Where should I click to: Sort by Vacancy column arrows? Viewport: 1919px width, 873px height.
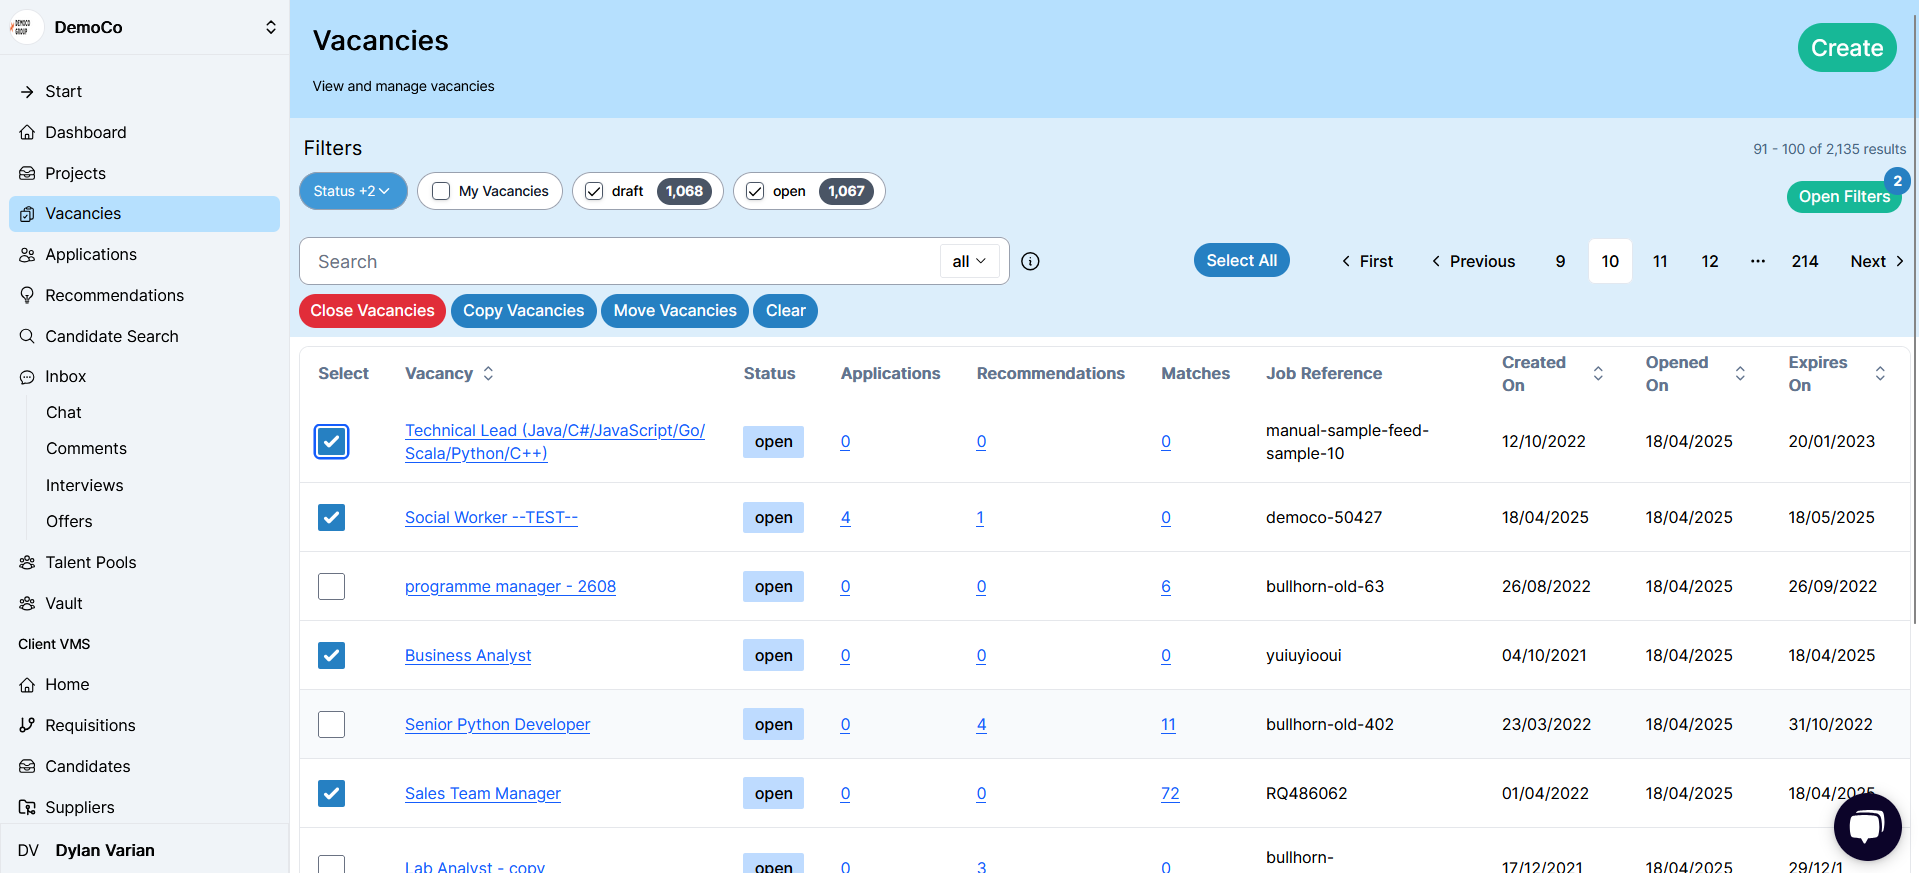488,373
